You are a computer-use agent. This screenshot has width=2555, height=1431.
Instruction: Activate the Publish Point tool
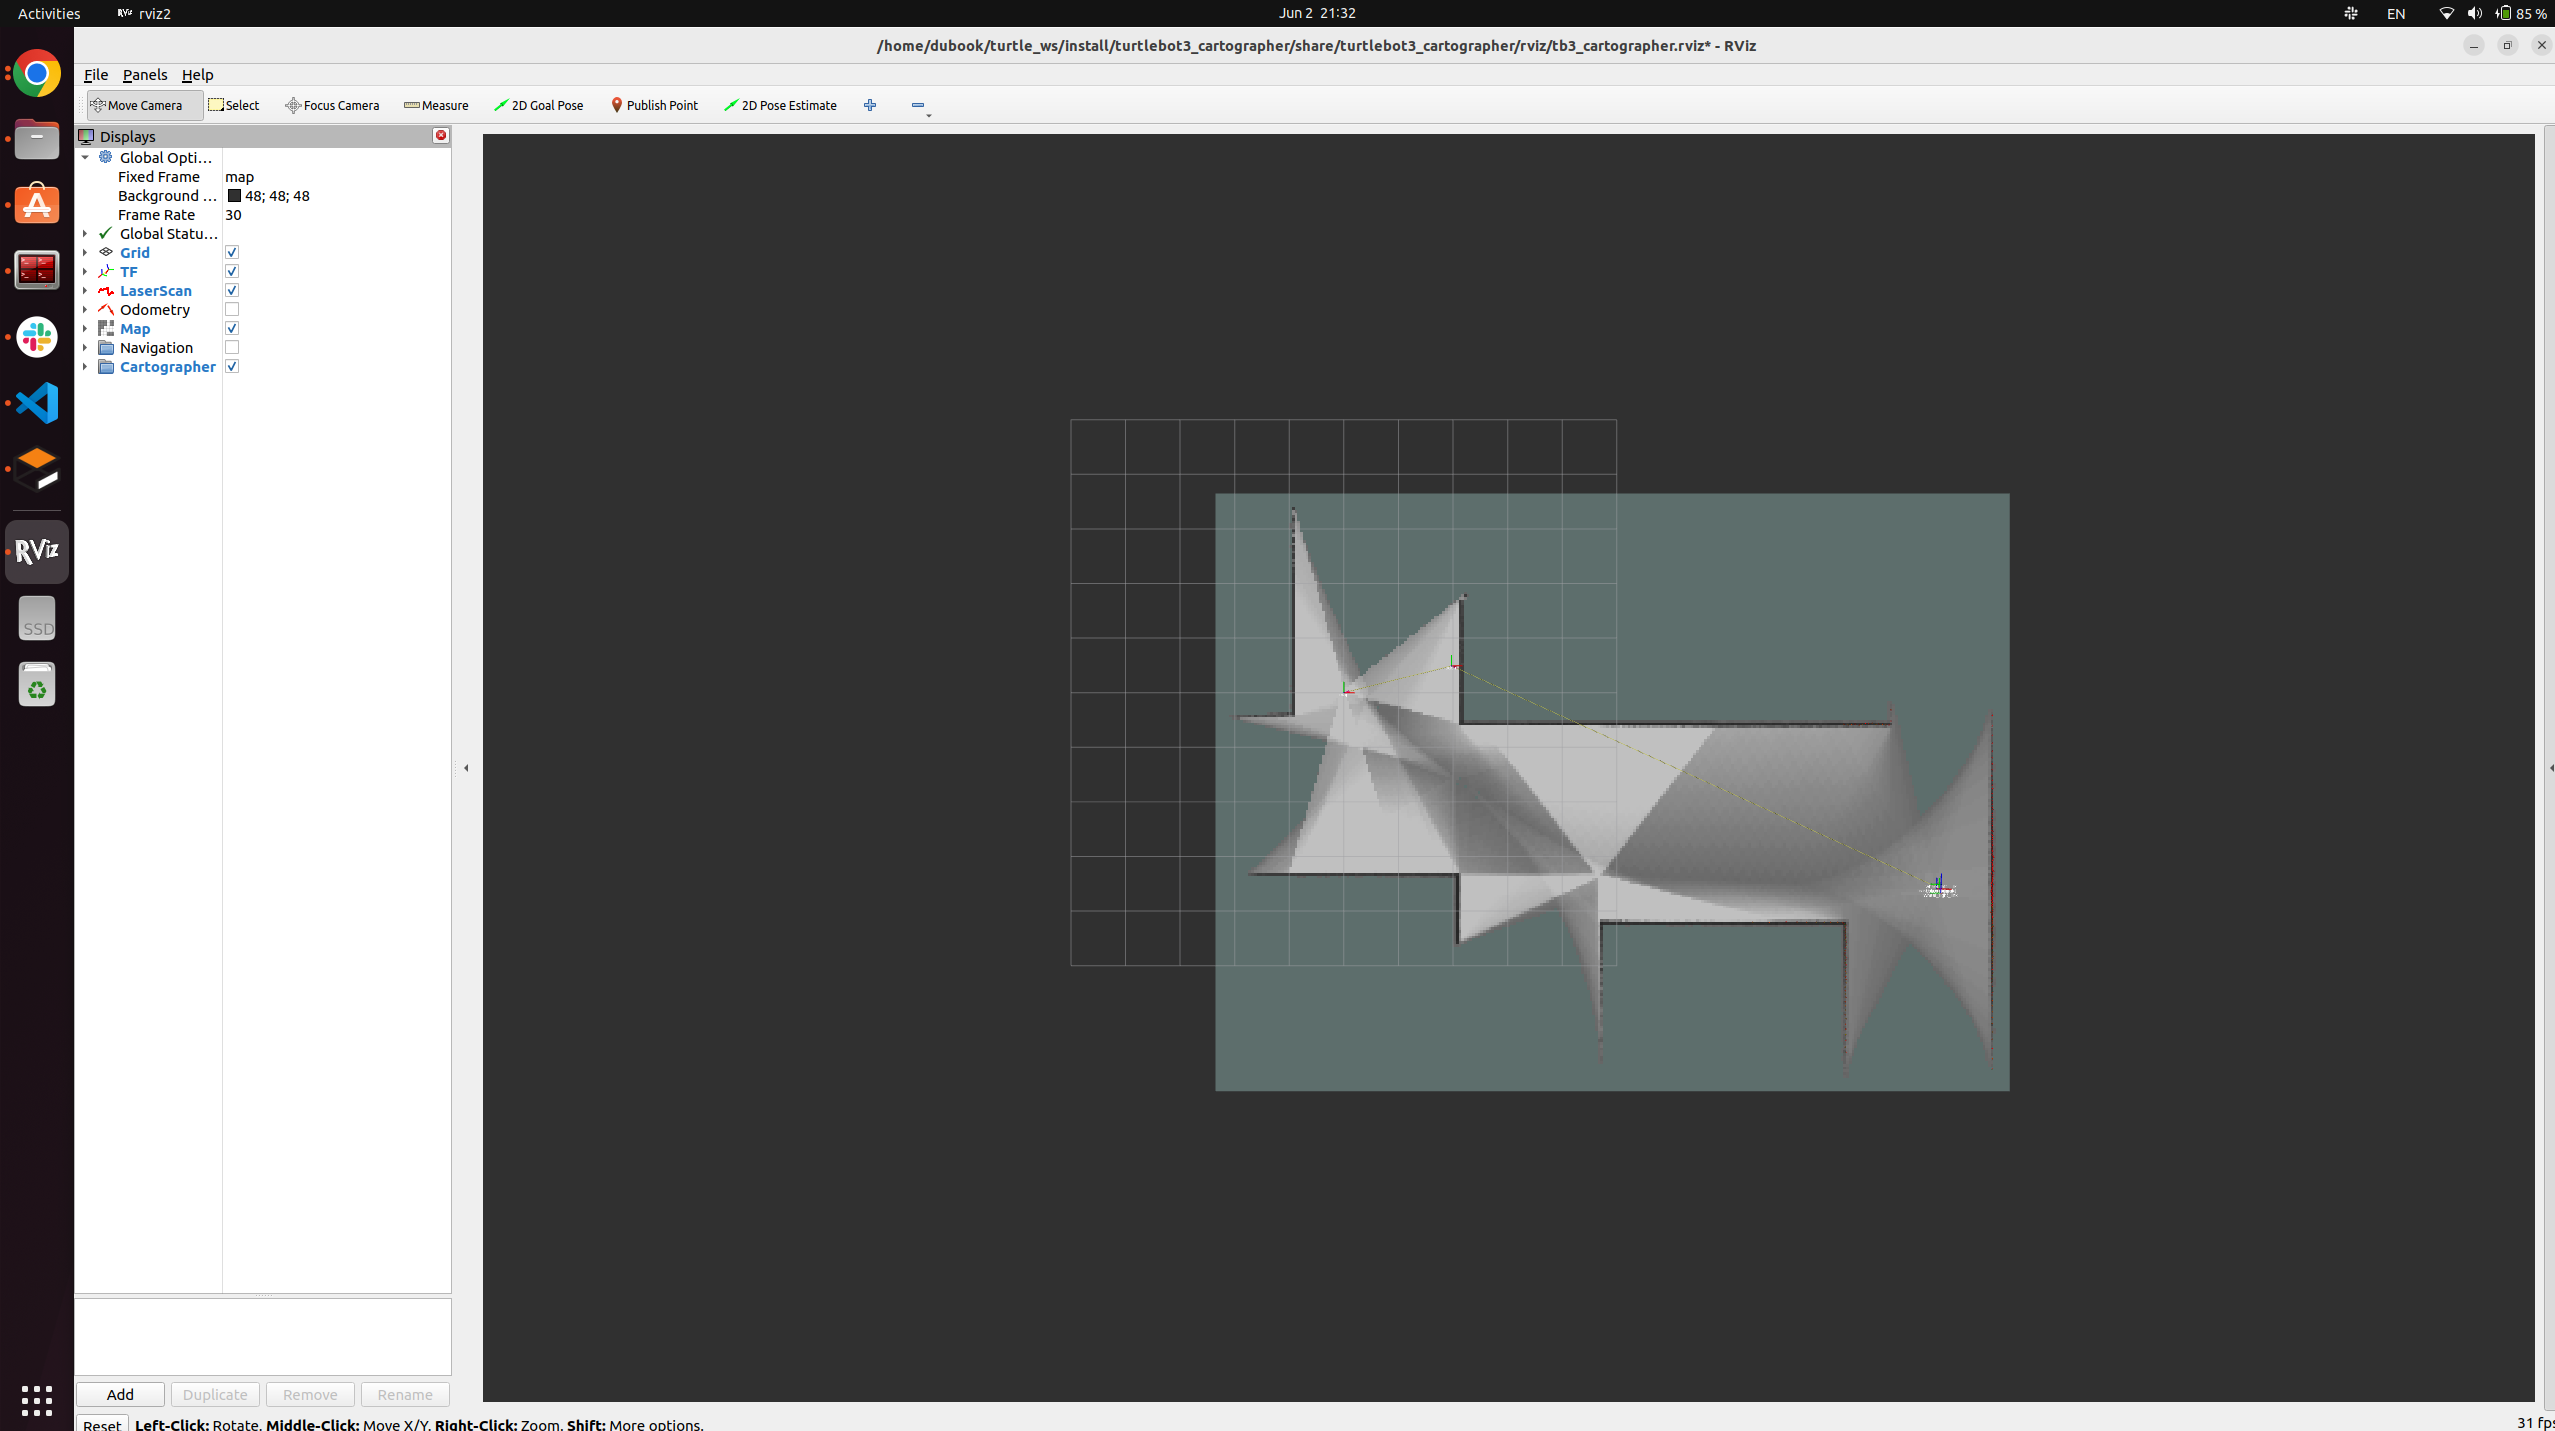654,105
